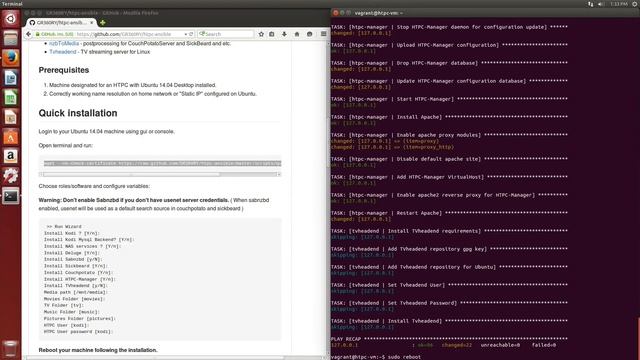The height and width of the screenshot is (360, 640).
Task: Click 'Install Apache' task line in terminal
Action: click(x=449, y=117)
